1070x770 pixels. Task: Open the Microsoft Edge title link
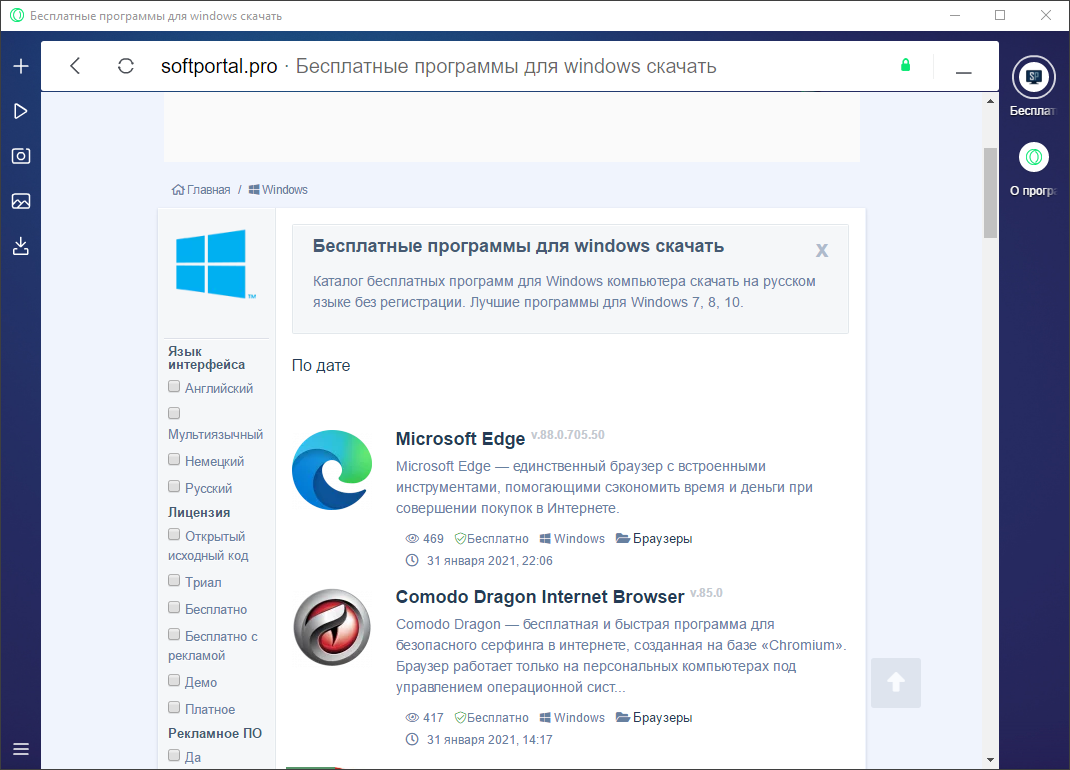[x=461, y=439]
